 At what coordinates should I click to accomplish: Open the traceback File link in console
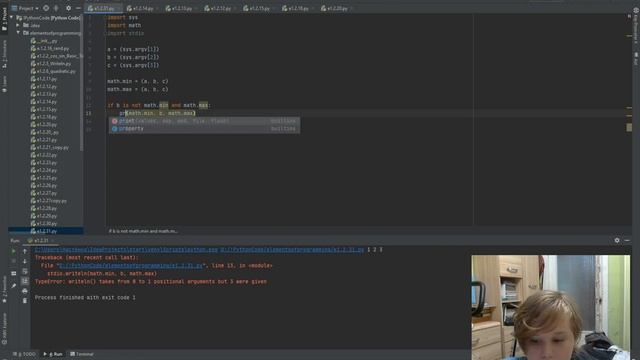tap(131, 266)
